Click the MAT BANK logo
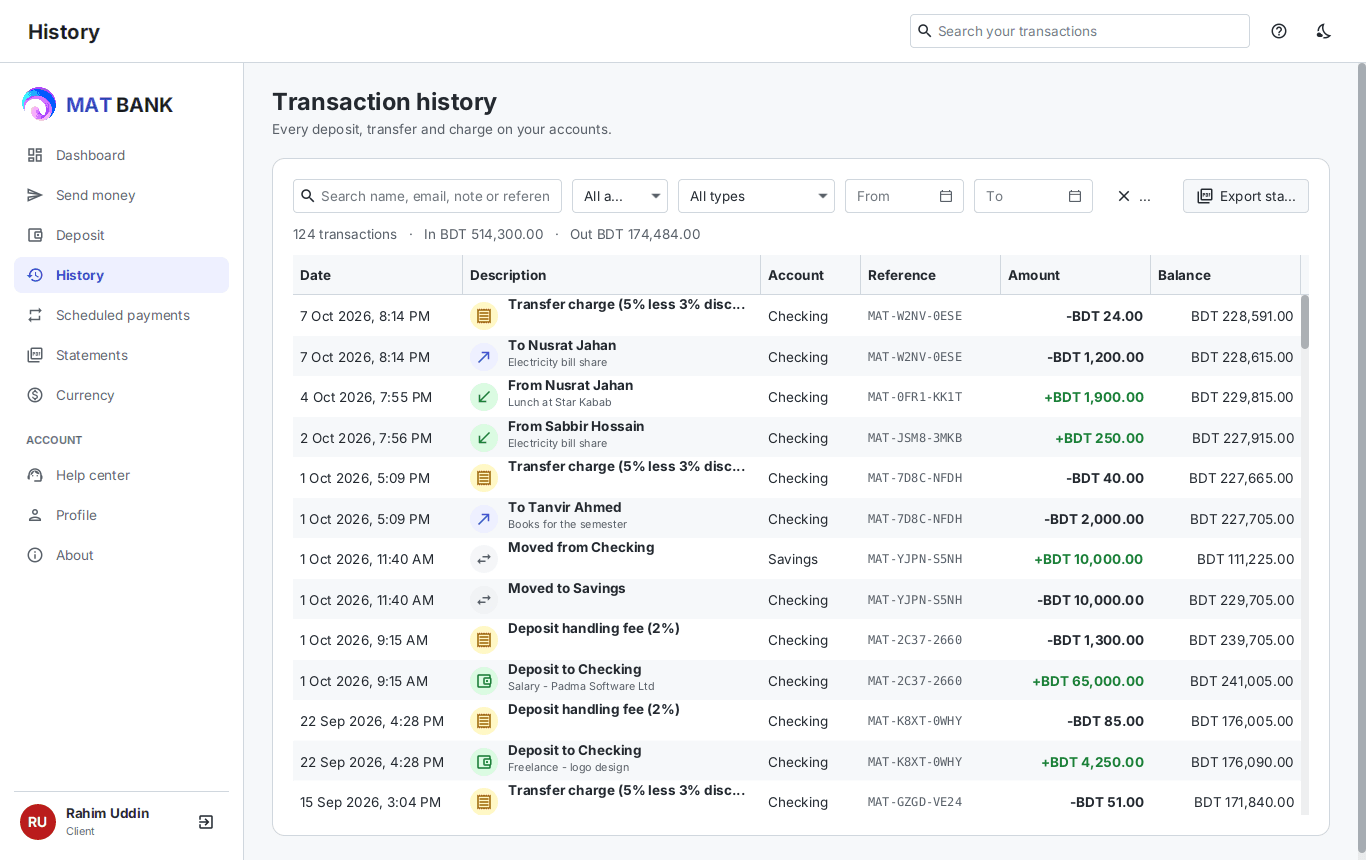The image size is (1366, 860). 98,104
